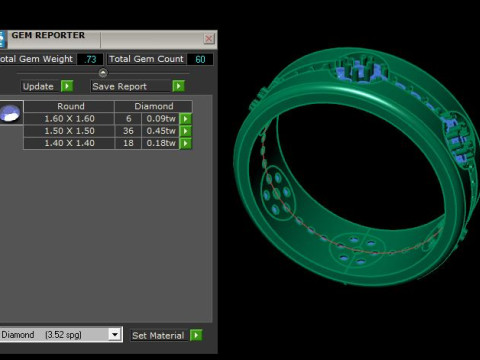Click the Diamond column header
The width and height of the screenshot is (480, 360).
154,106
